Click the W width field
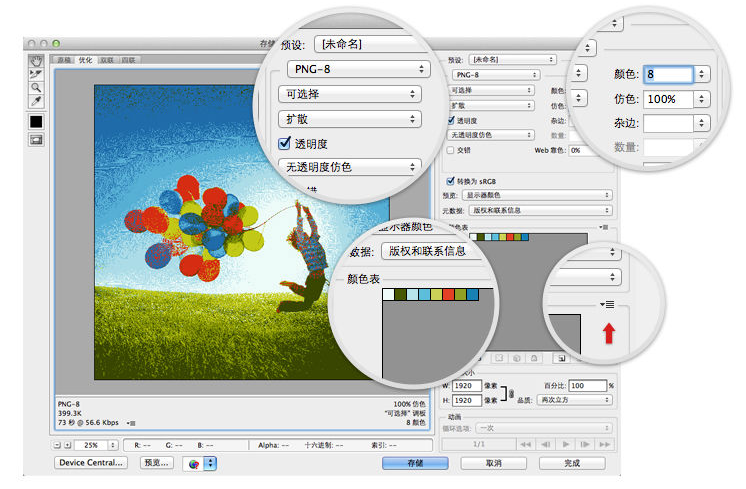Image resolution: width=746 pixels, height=489 pixels. click(466, 386)
